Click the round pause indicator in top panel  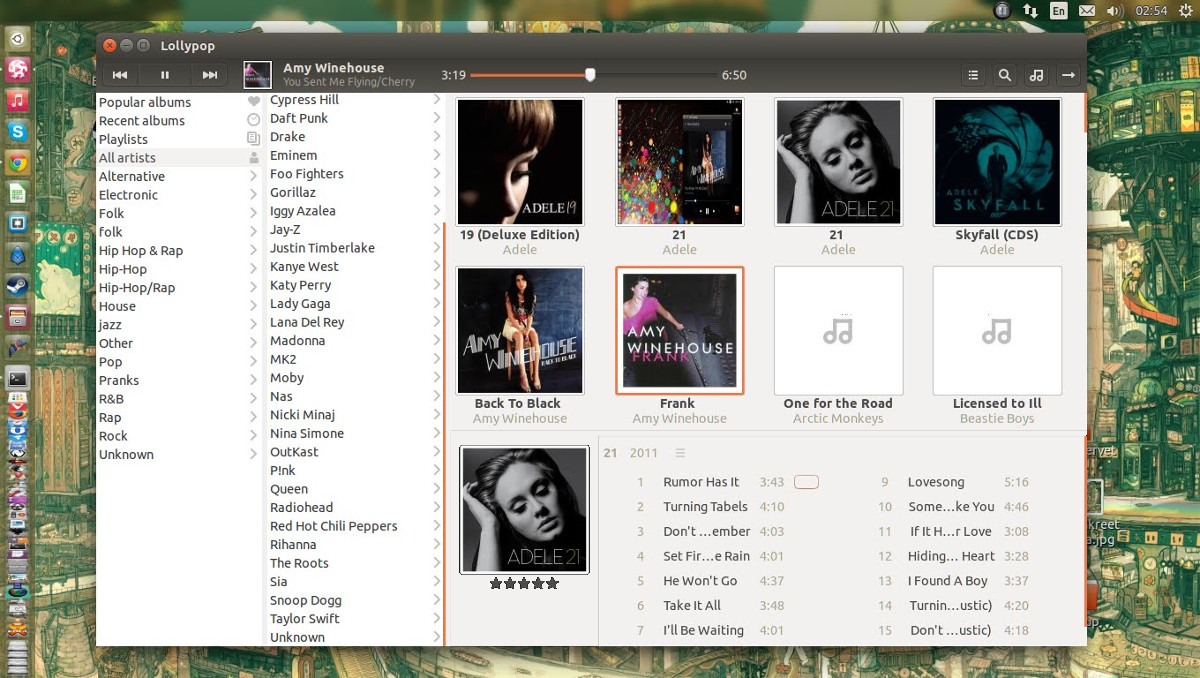1003,10
